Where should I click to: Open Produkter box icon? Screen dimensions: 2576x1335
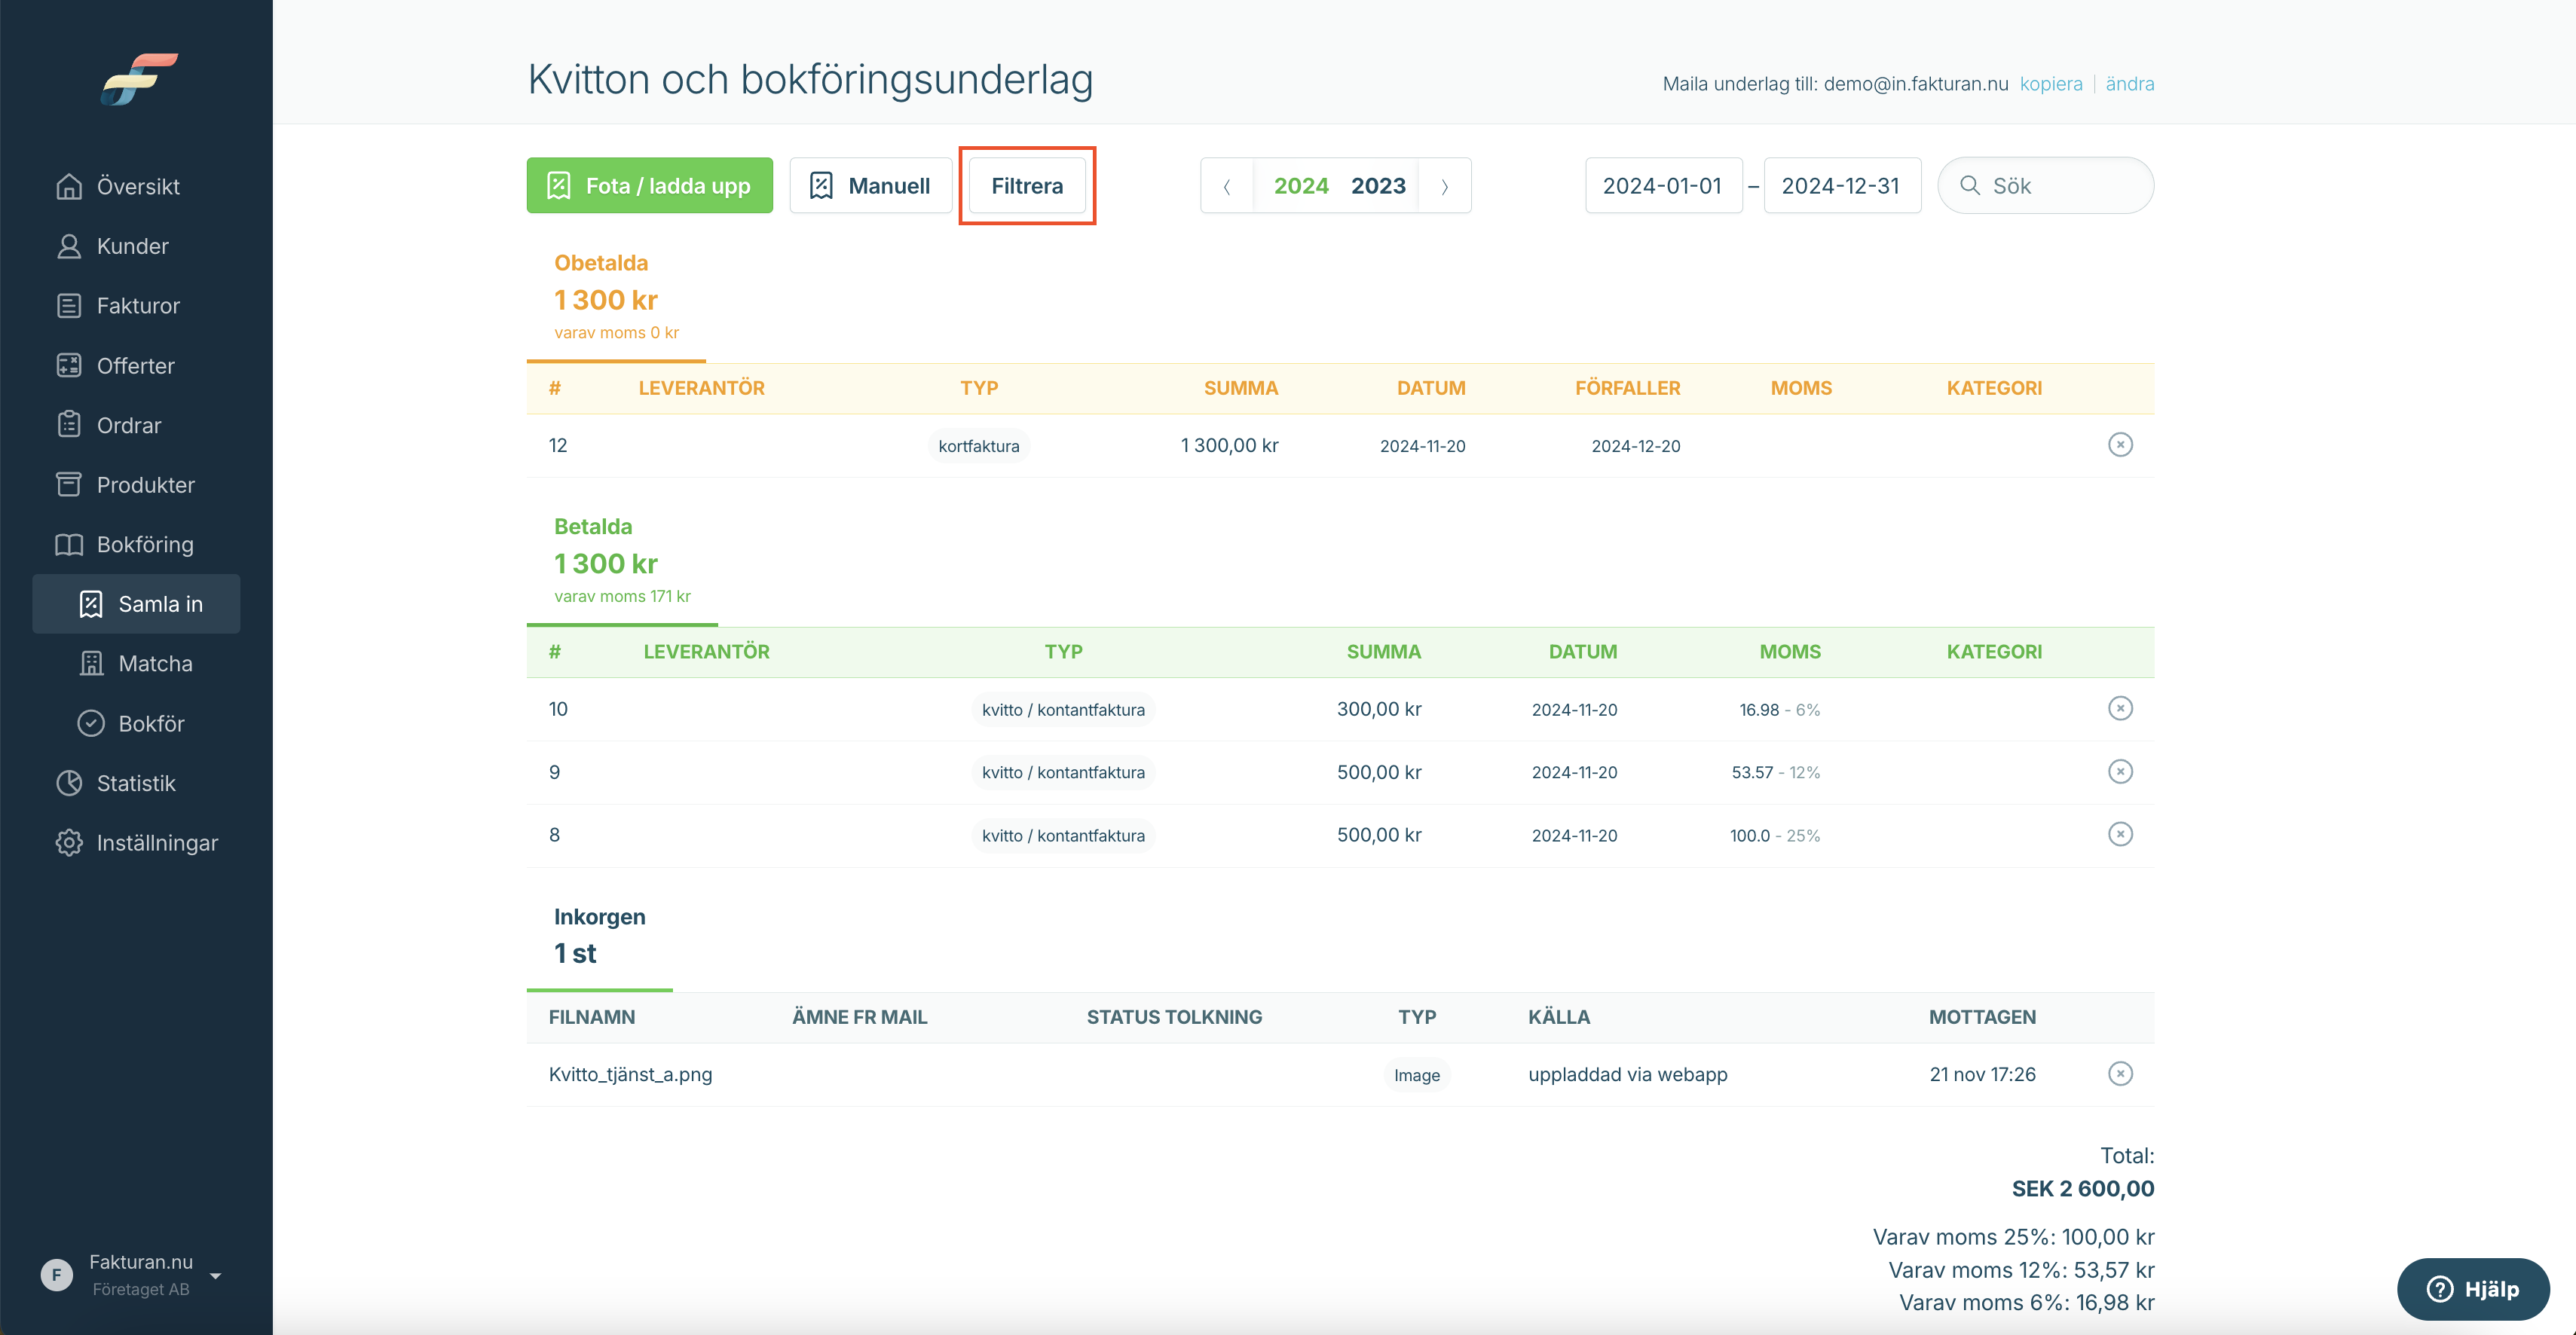pyautogui.click(x=68, y=485)
